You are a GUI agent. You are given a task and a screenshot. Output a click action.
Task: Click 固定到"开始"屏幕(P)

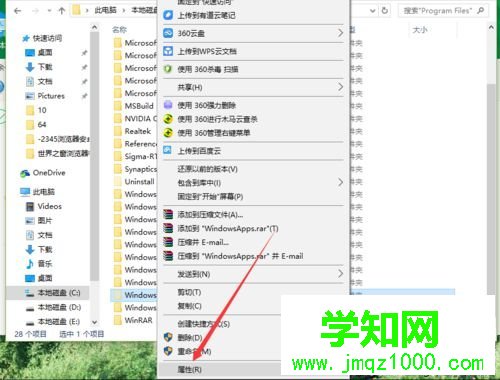(x=253, y=196)
